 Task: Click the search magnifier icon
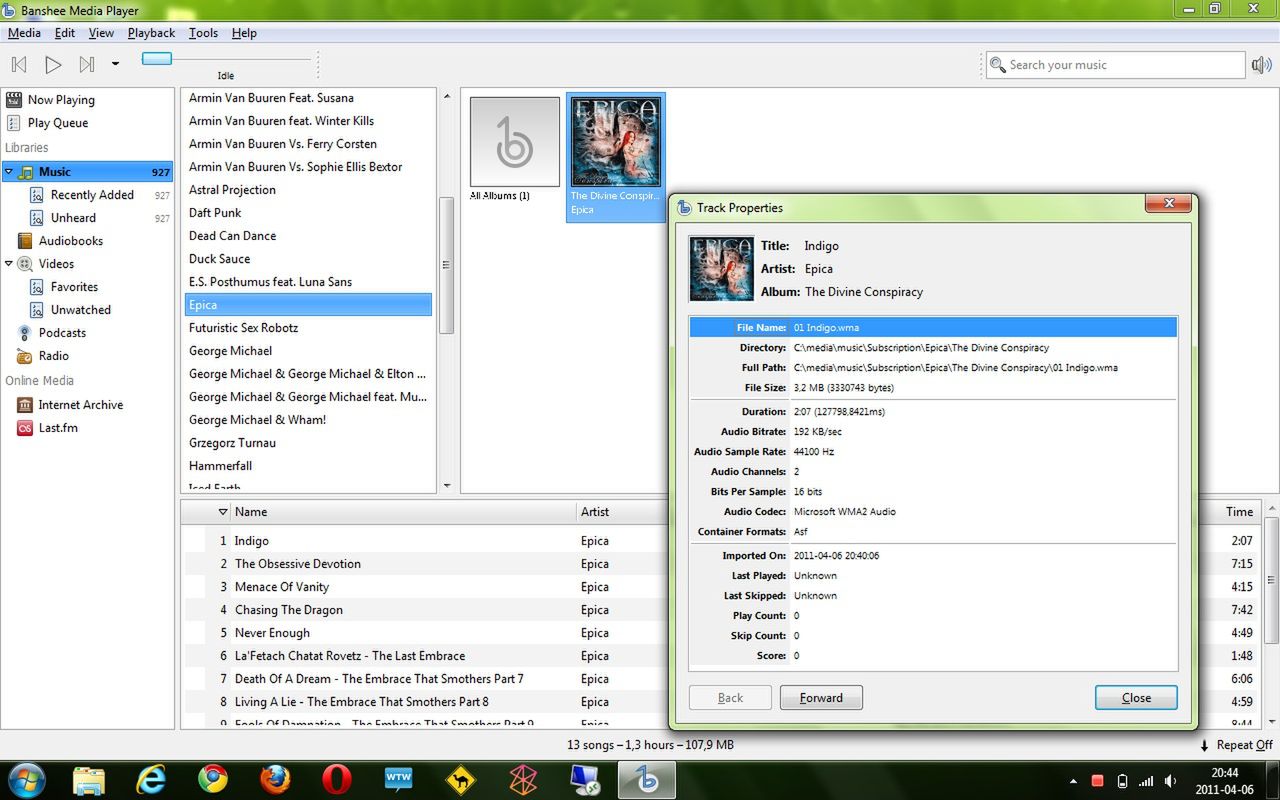tap(997, 65)
